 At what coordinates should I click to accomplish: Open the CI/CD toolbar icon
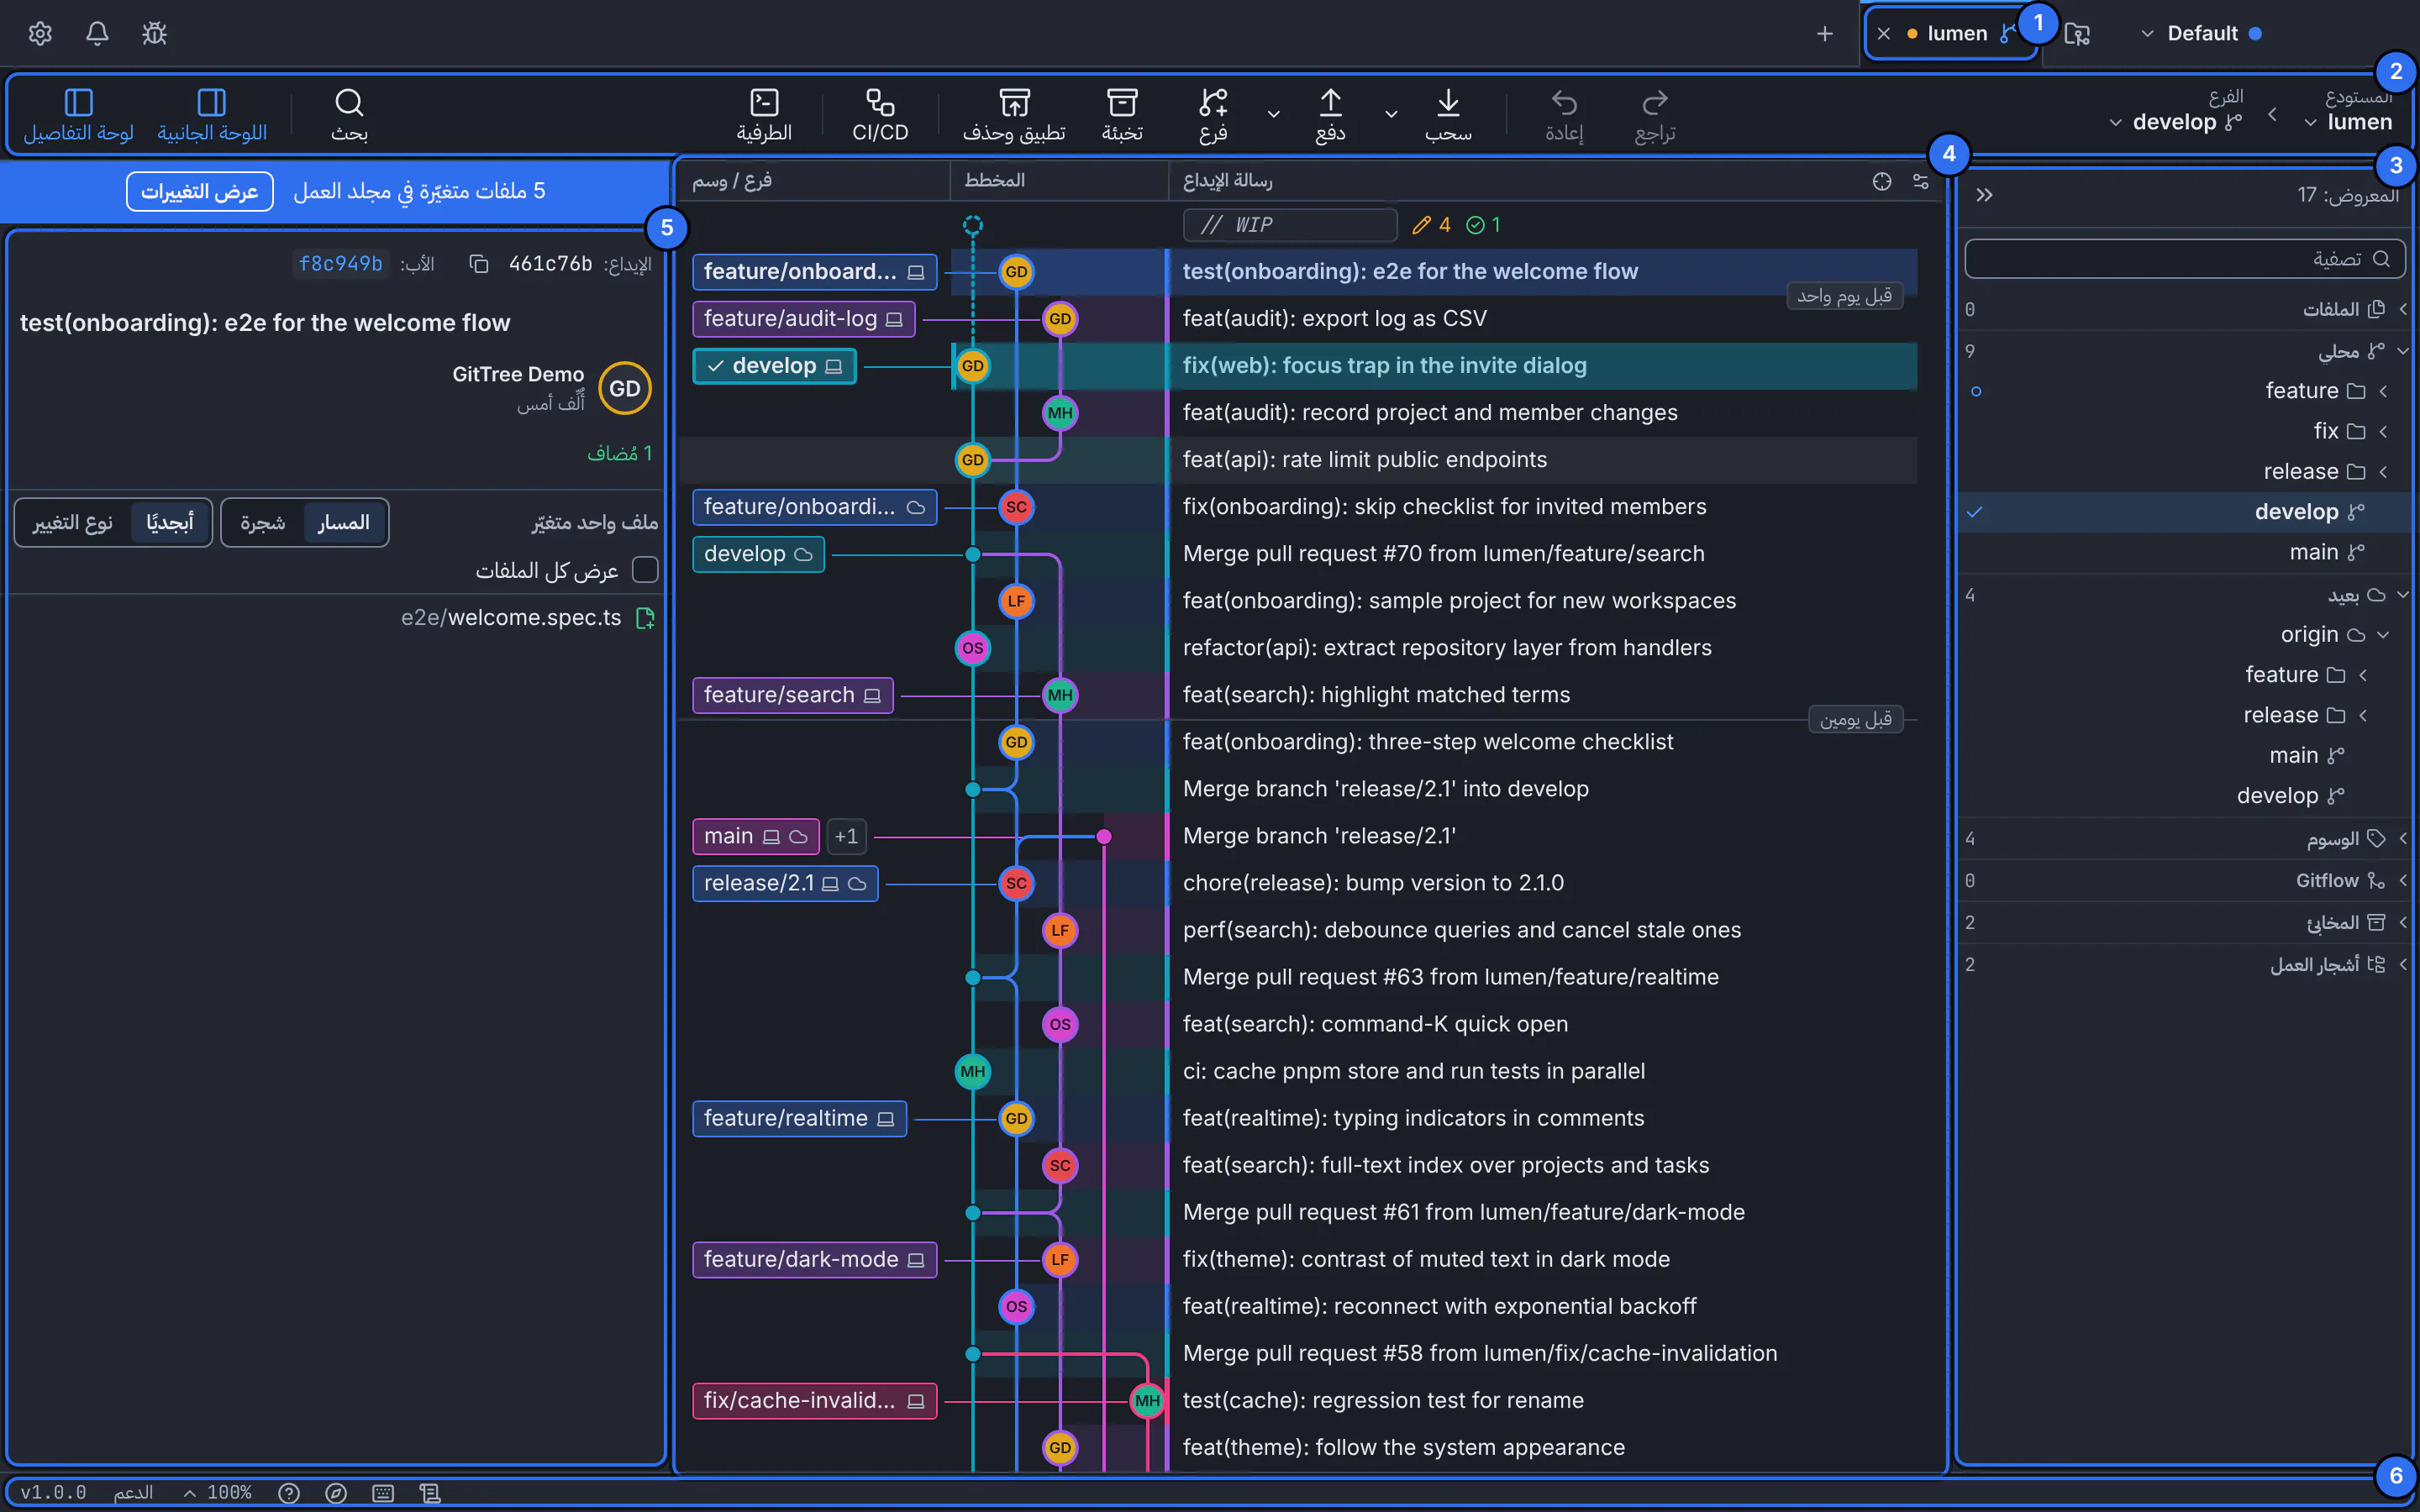(880, 115)
